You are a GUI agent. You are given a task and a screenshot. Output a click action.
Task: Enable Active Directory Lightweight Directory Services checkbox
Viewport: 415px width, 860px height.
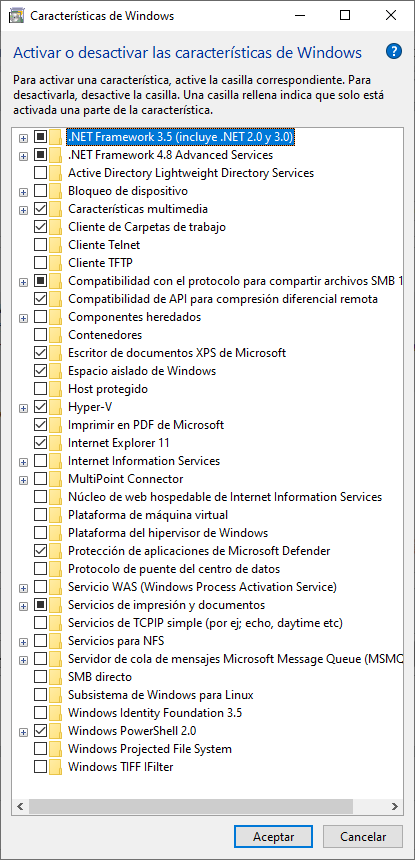tap(41, 173)
